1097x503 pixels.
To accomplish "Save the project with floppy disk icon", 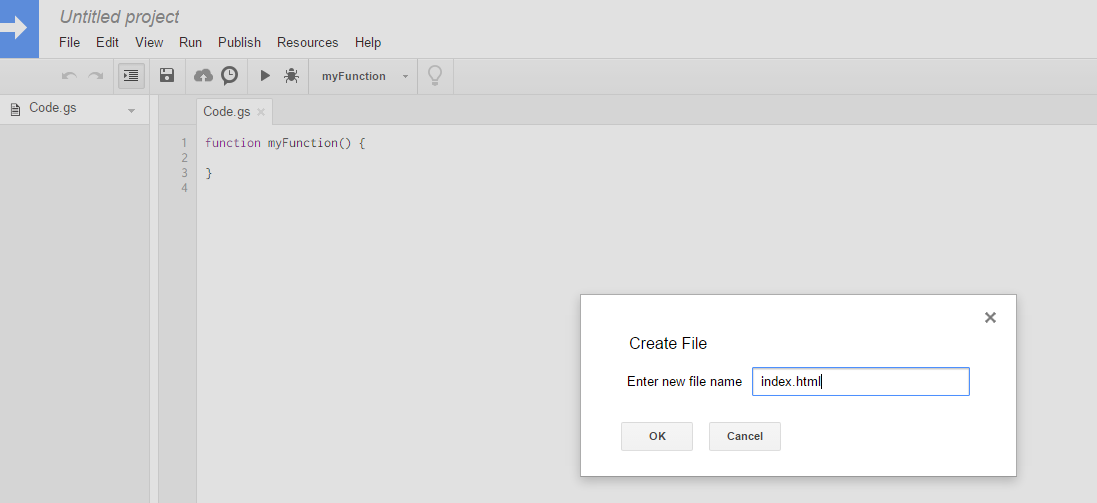I will 167,76.
